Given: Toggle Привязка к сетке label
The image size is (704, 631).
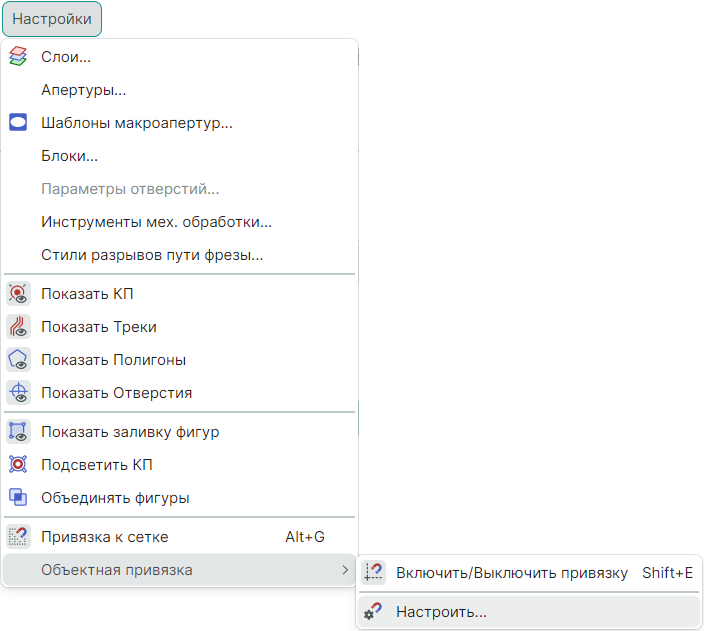Looking at the screenshot, I should (105, 537).
